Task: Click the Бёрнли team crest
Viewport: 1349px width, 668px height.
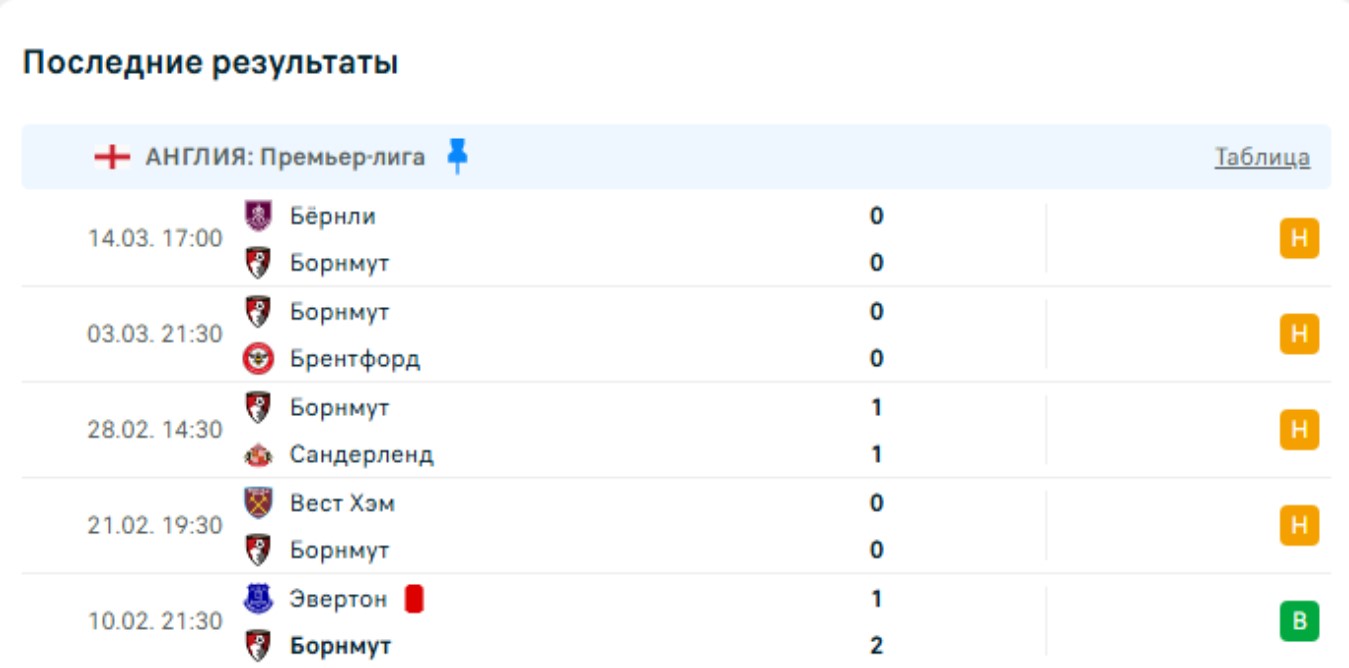Action: click(x=258, y=215)
